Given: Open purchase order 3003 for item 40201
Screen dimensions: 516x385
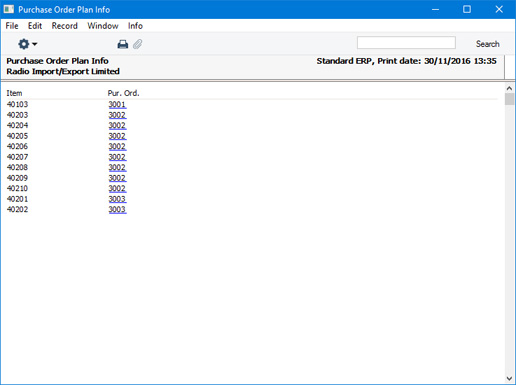Looking at the screenshot, I should (117, 199).
